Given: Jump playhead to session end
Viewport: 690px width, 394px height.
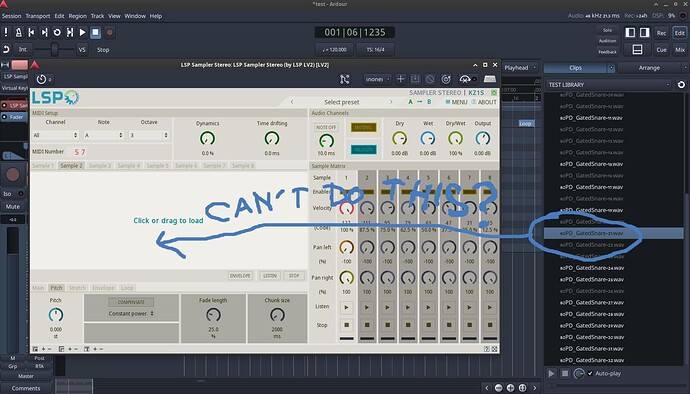Looking at the screenshot, I should point(44,33).
